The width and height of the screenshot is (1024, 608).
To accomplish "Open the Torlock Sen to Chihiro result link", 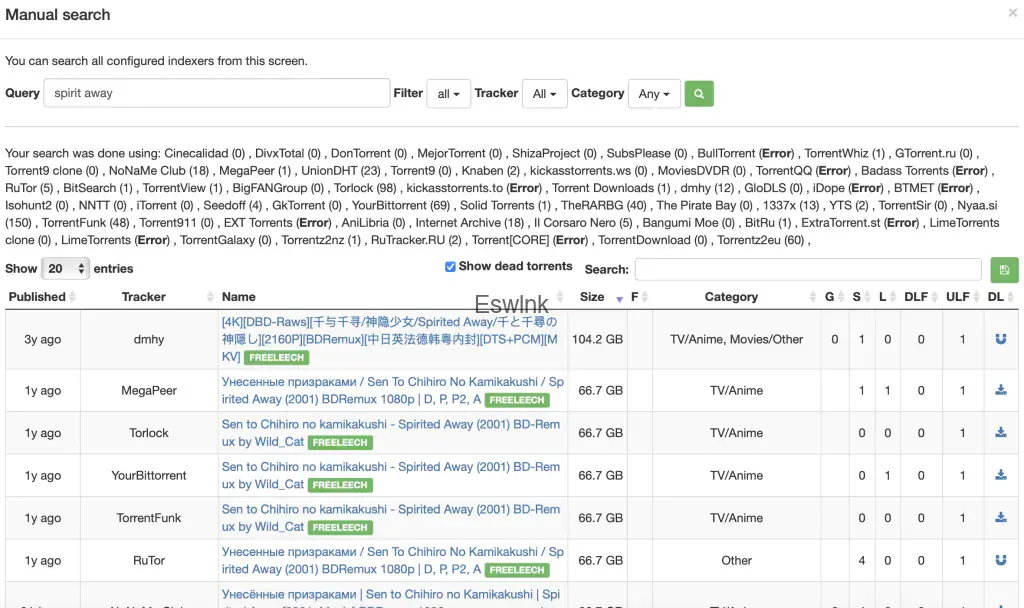I will click(x=390, y=424).
